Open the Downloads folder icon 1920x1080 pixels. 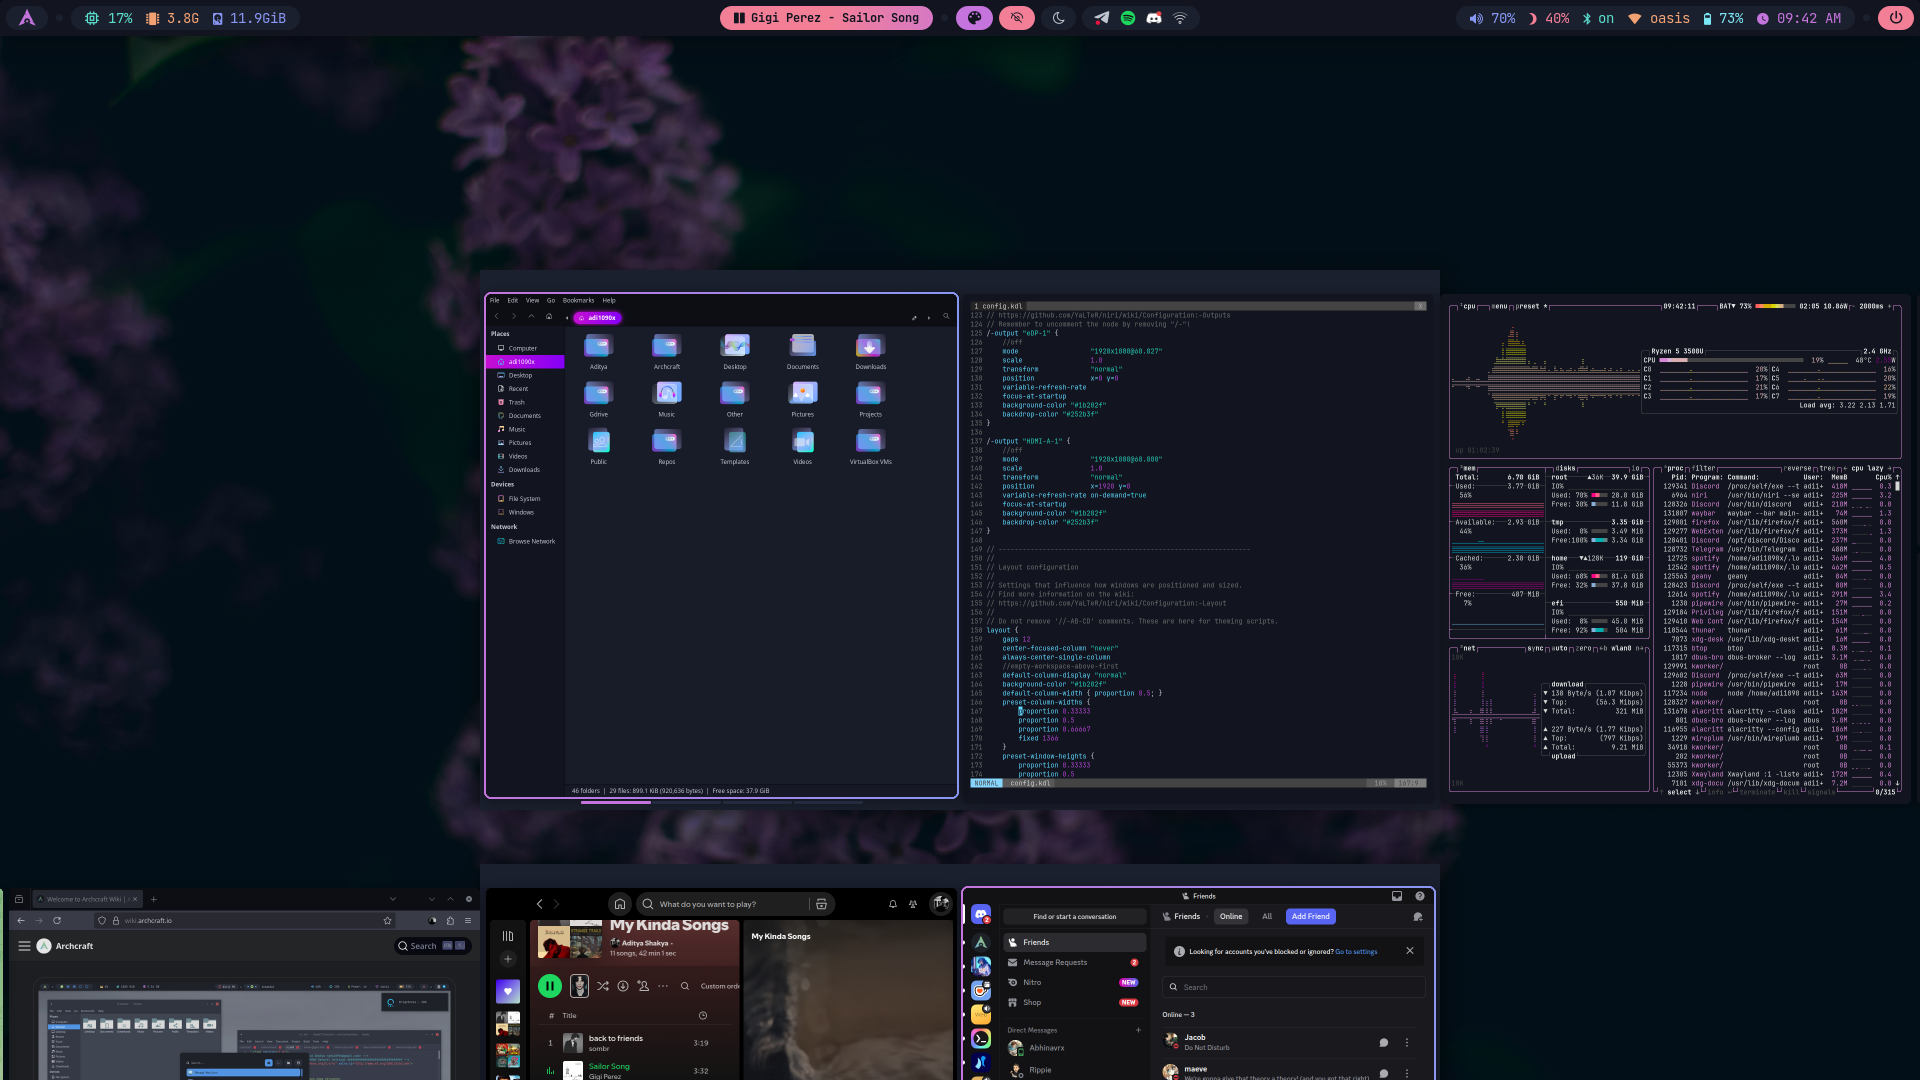[870, 347]
